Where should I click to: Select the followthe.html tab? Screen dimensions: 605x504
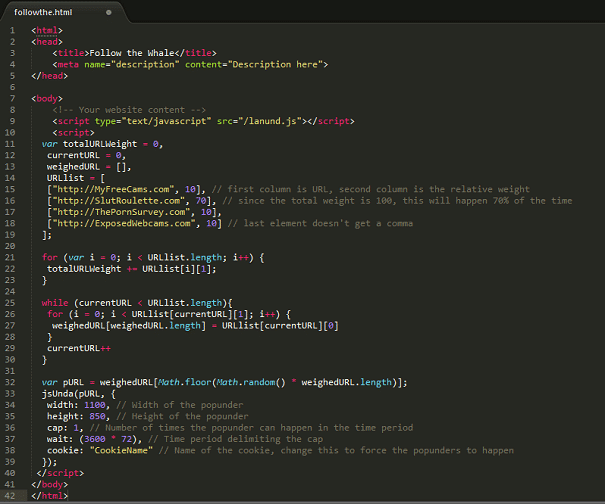click(47, 11)
